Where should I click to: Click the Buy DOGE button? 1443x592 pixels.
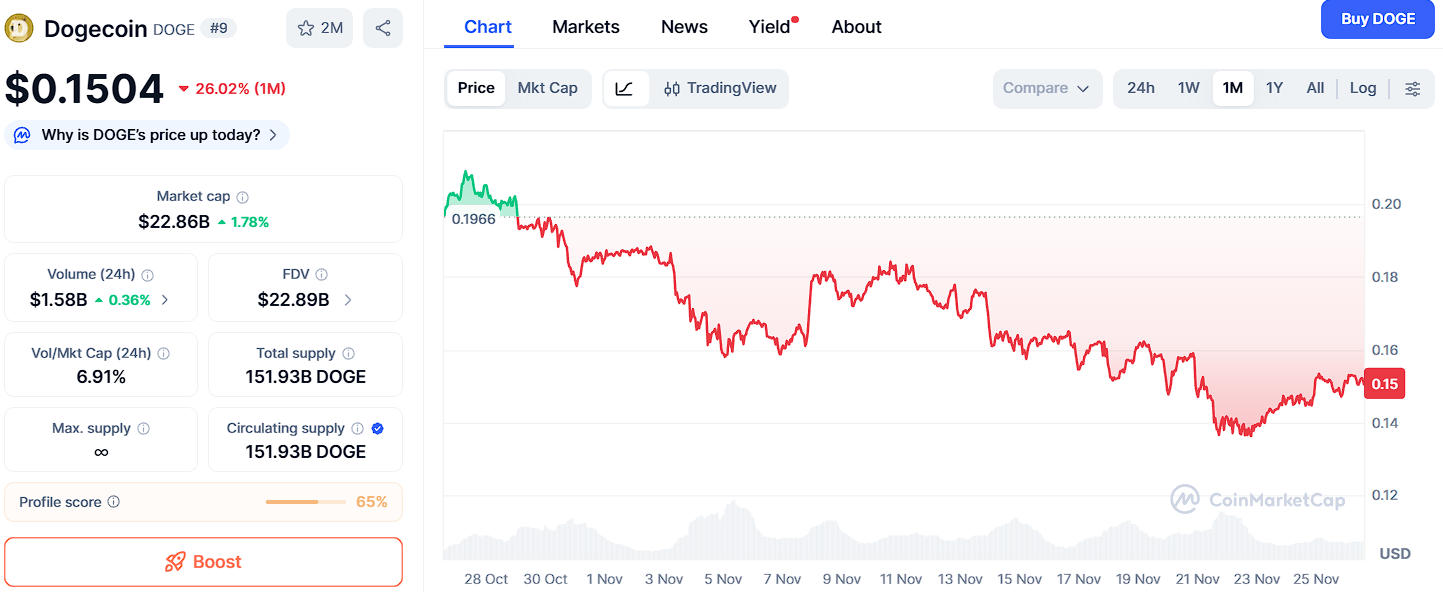tap(1377, 19)
